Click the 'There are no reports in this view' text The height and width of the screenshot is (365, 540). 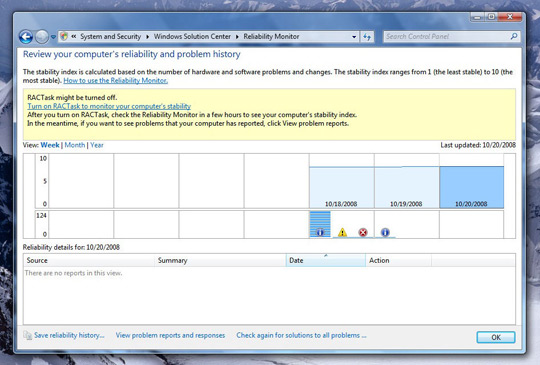(73, 273)
